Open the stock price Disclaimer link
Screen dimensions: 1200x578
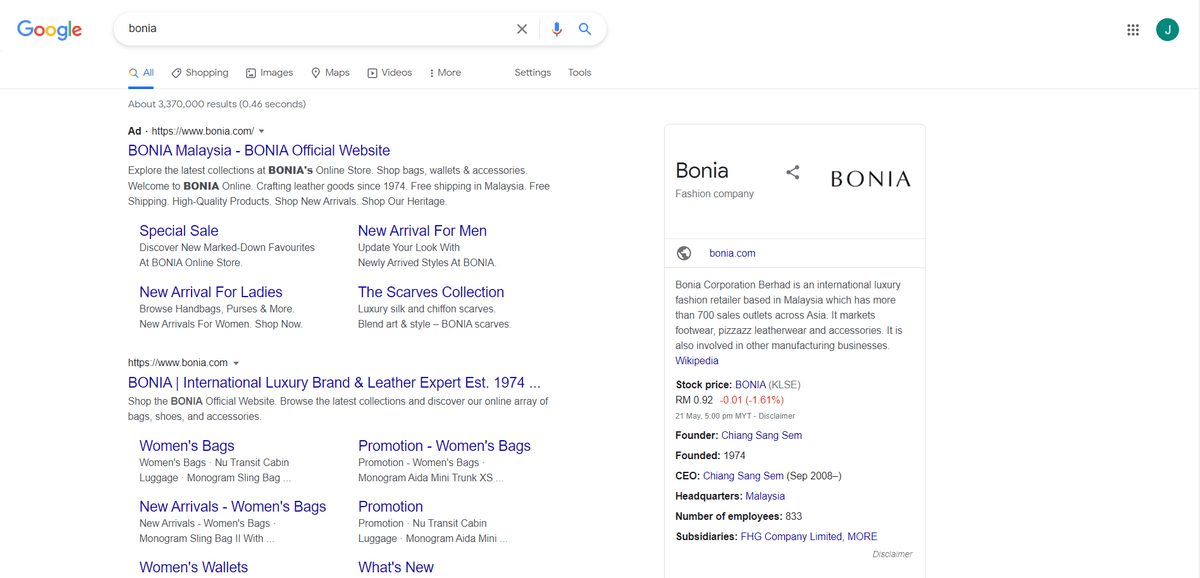[x=776, y=416]
